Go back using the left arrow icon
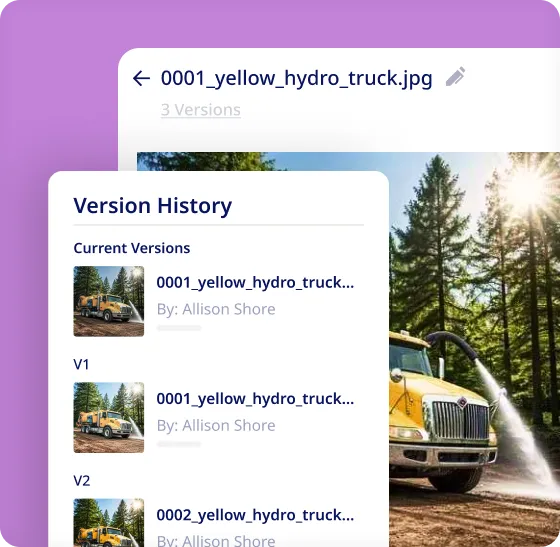The height and width of the screenshot is (547, 560). tap(141, 79)
